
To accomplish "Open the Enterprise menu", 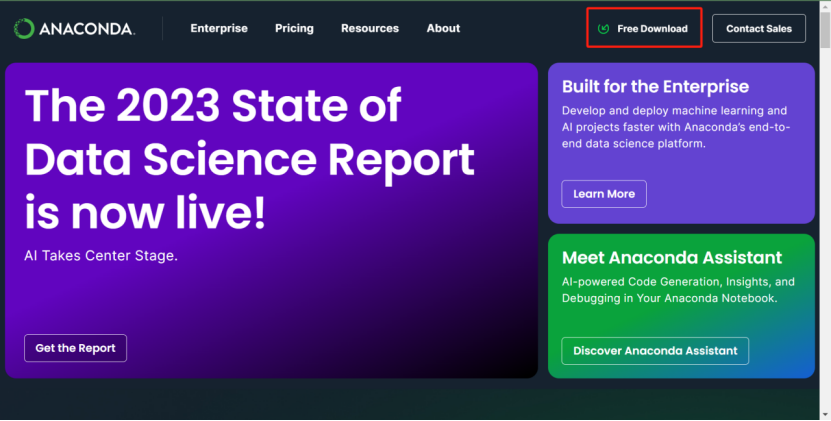I will 219,29.
